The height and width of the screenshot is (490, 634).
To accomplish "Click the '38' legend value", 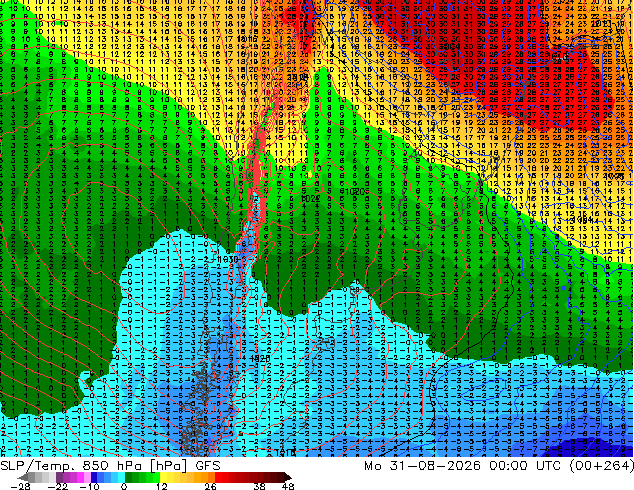I will [260, 486].
